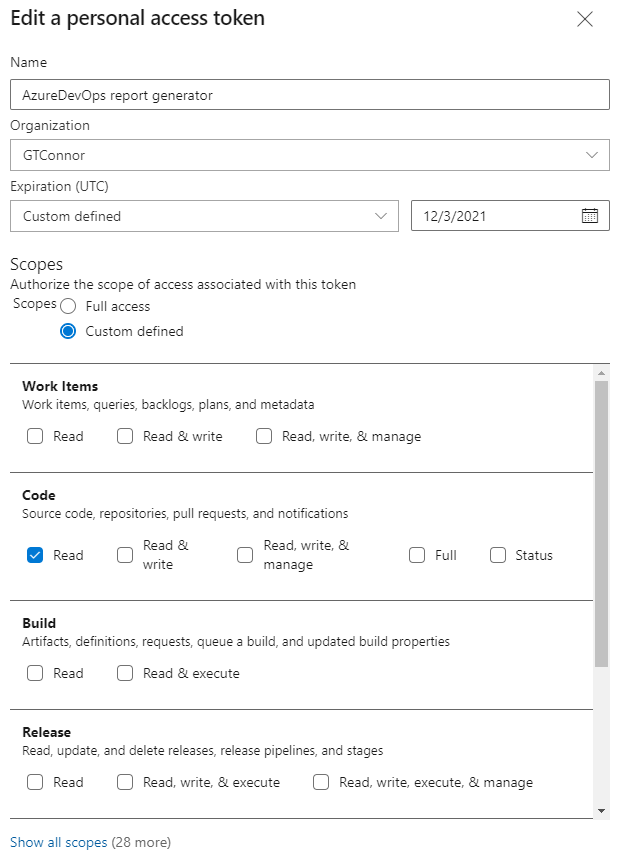Uncheck the Read checkbox under Code

click(35, 555)
